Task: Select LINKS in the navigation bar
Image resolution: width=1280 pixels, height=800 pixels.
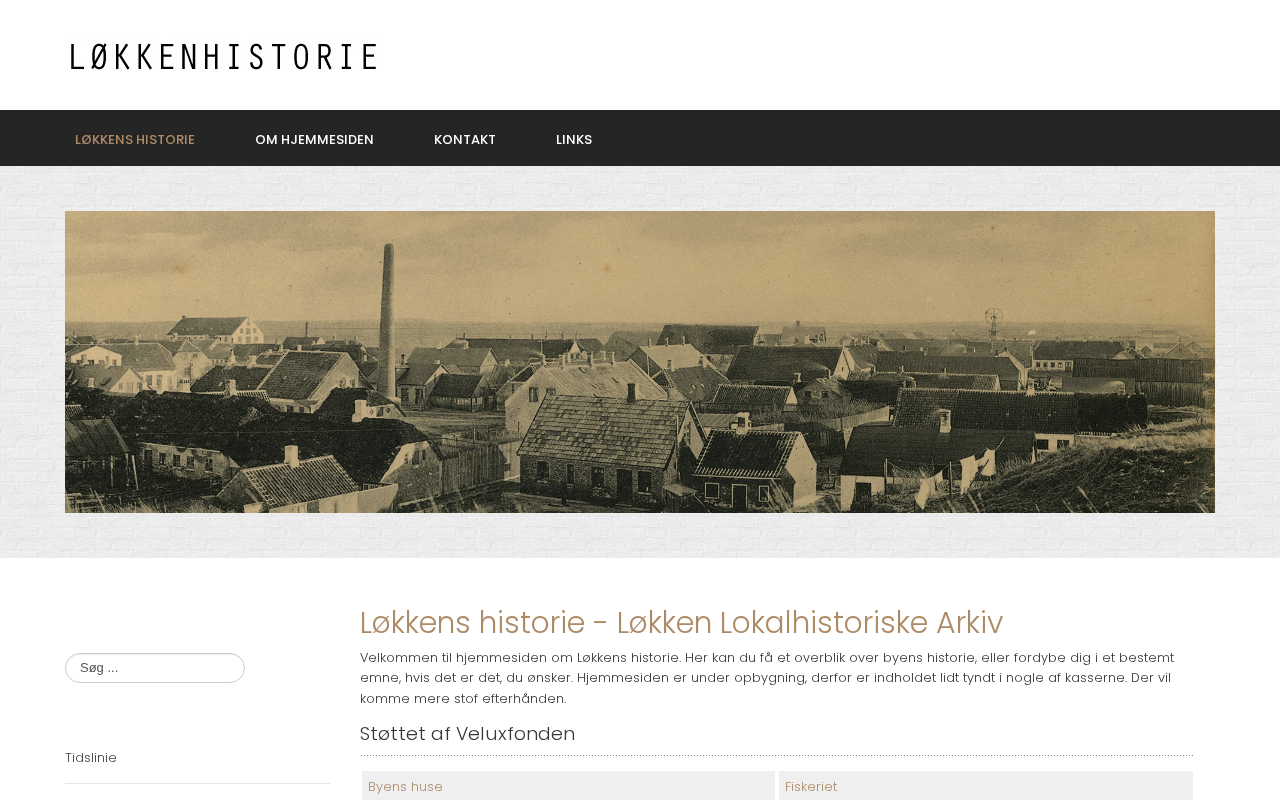Action: click(574, 139)
